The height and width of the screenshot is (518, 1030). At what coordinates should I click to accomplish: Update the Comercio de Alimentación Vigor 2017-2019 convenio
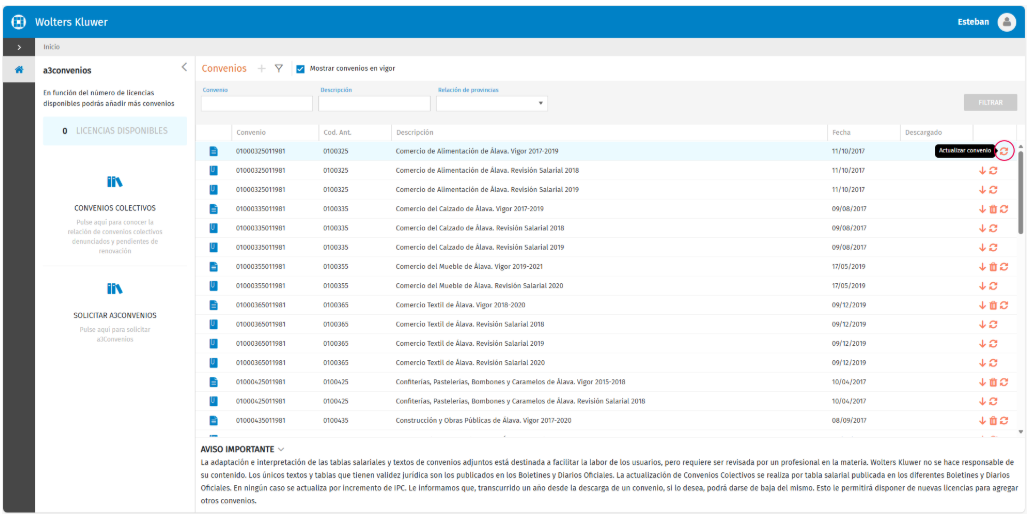click(1004, 151)
